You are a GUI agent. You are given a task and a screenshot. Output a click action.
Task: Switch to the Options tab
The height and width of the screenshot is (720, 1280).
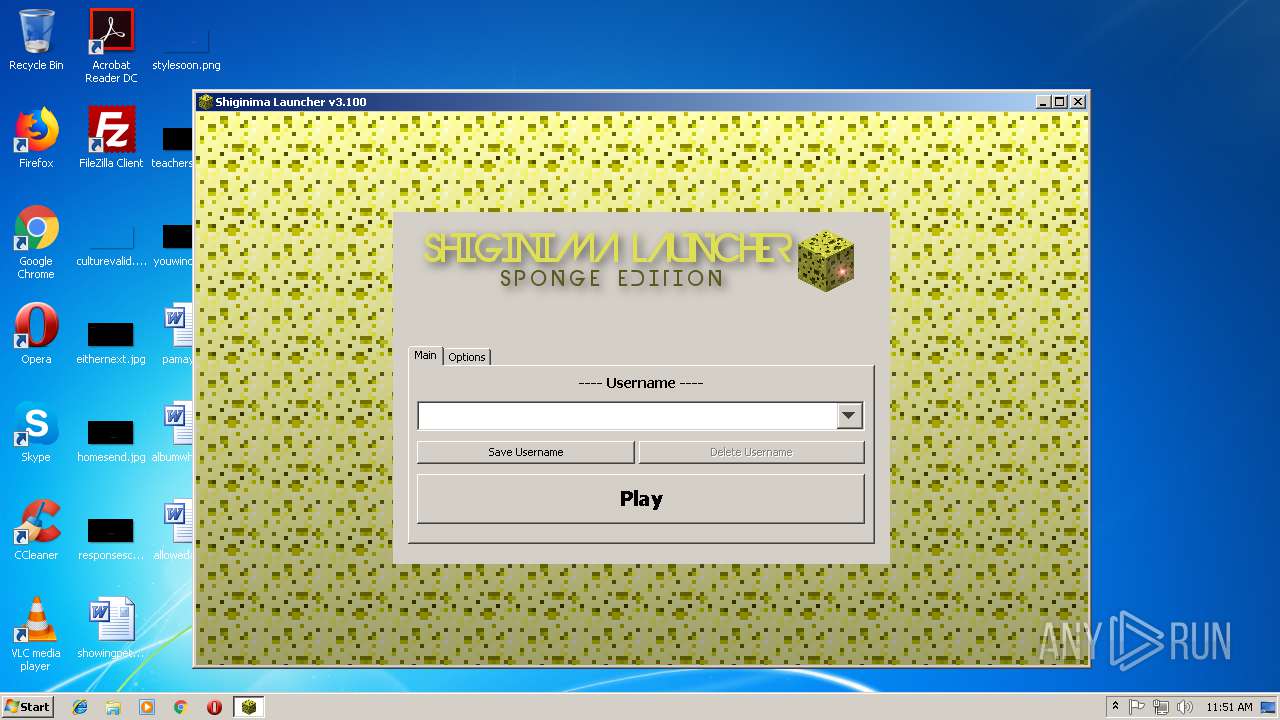tap(467, 357)
